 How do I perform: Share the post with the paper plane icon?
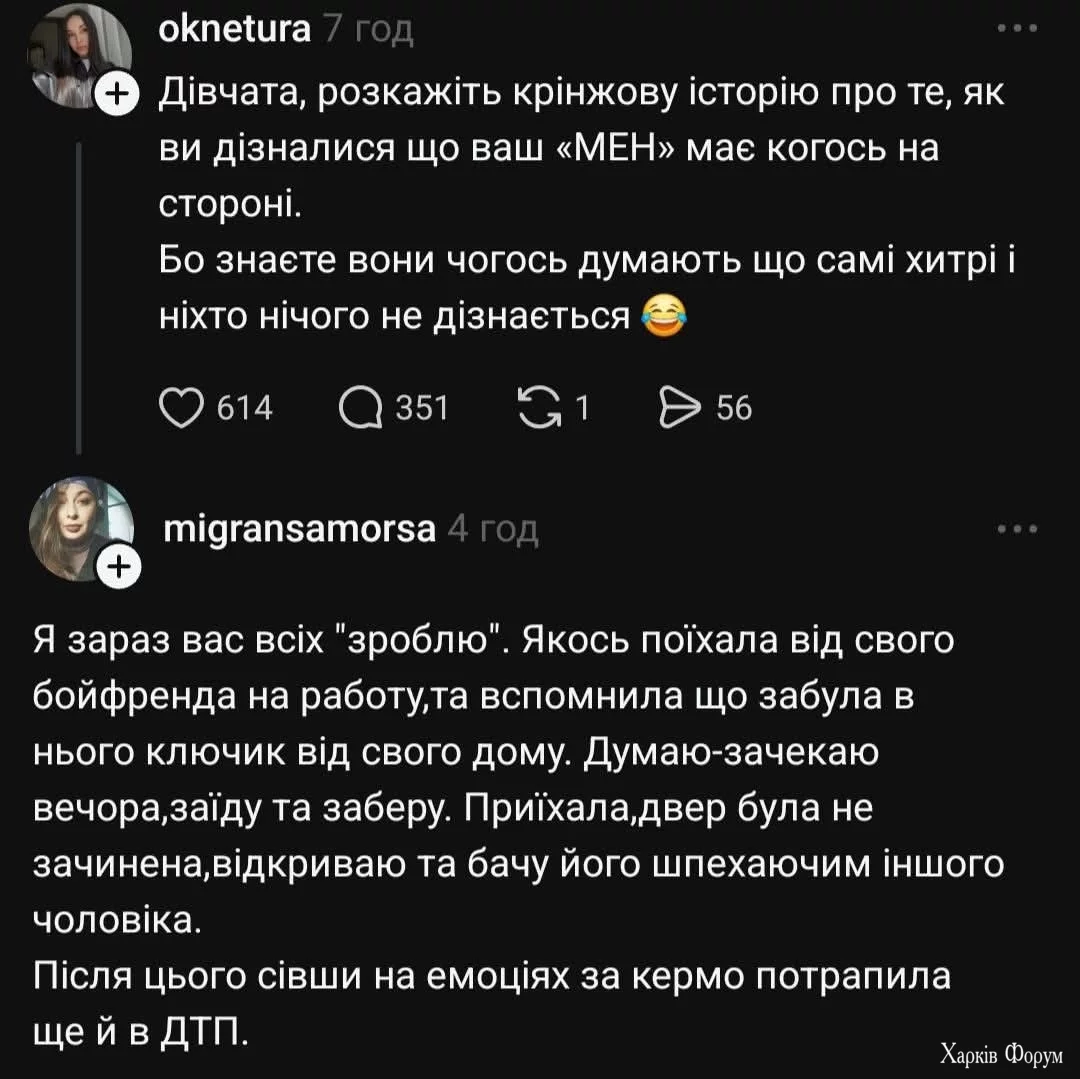coord(681,407)
